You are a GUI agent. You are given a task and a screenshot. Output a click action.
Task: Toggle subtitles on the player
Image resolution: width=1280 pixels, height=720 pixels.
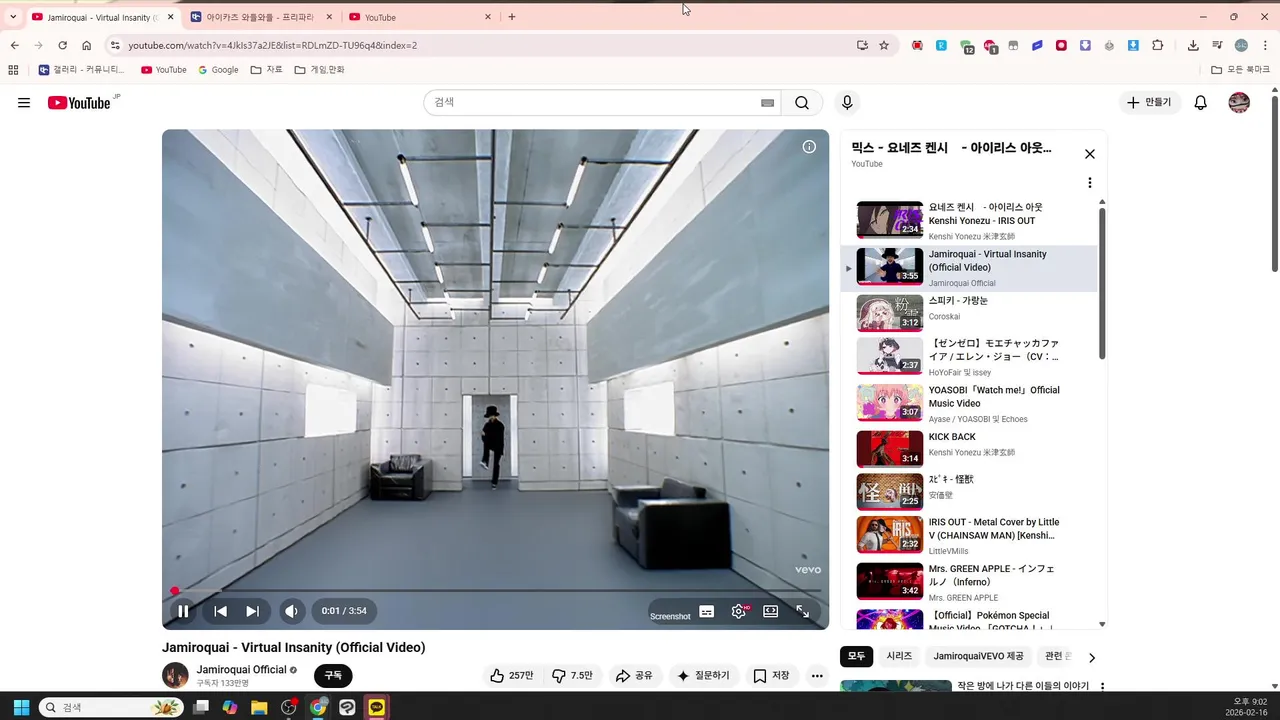point(707,611)
